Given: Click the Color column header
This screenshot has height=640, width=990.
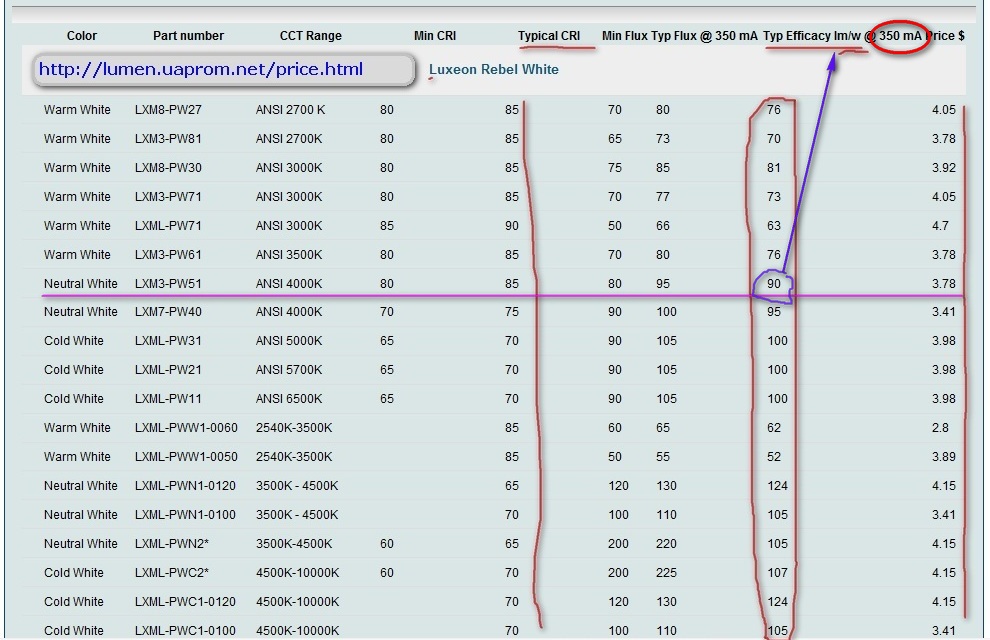Looking at the screenshot, I should pos(82,36).
